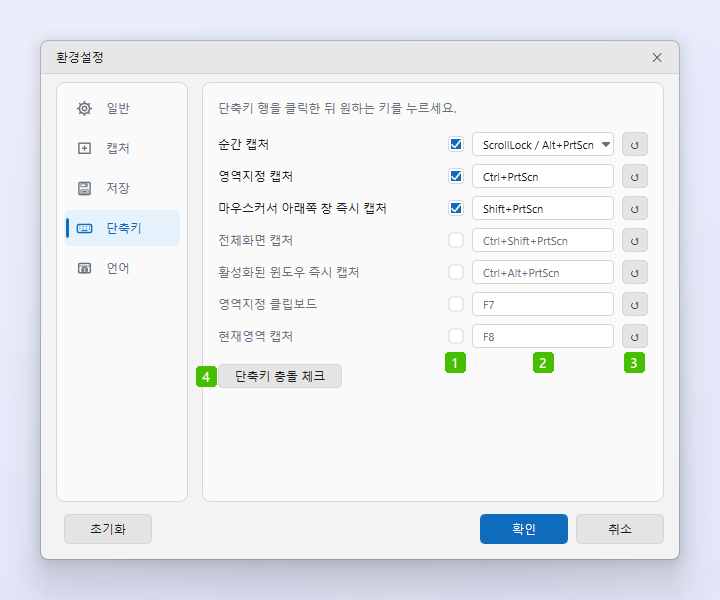Open the 일반 settings gear icon
The width and height of the screenshot is (720, 600).
(x=84, y=108)
